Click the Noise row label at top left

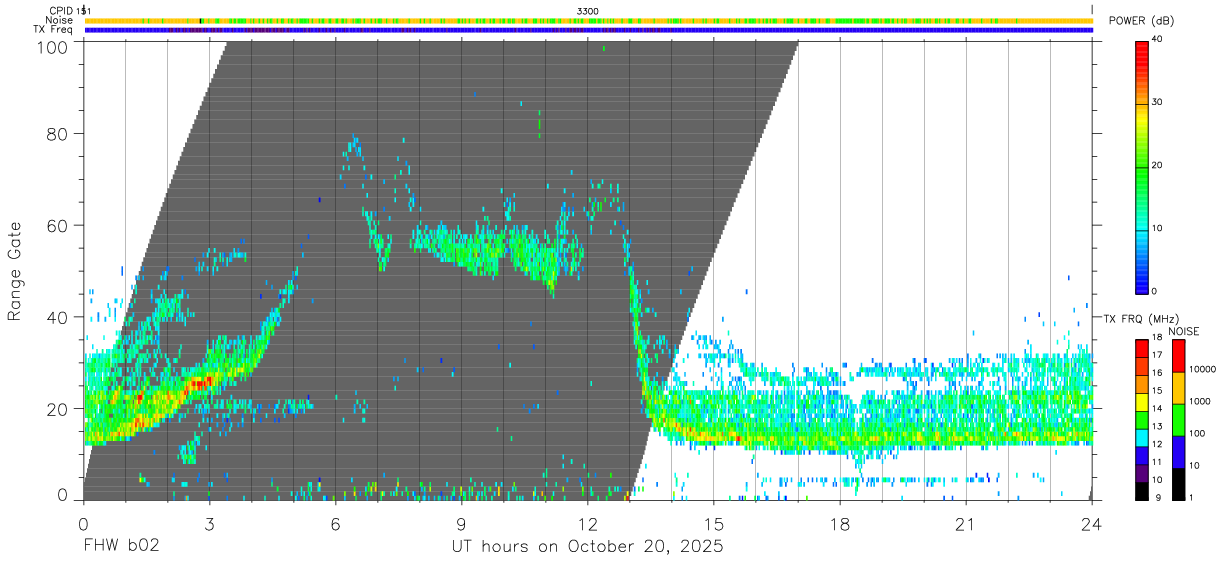[x=59, y=20]
